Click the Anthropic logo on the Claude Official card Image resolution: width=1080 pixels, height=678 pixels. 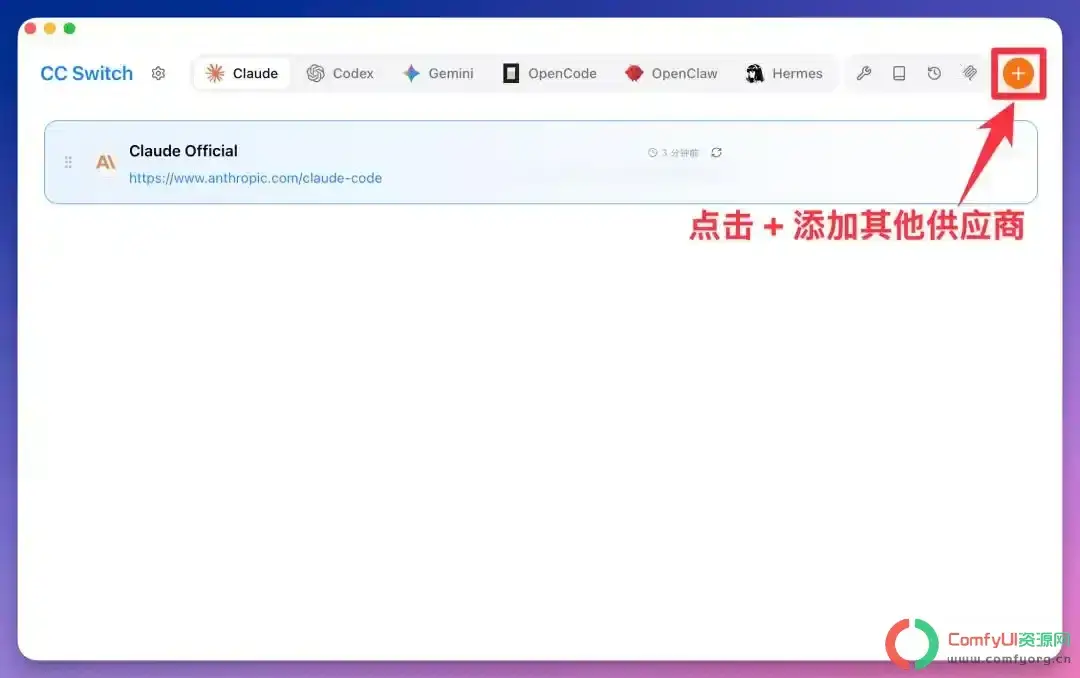(105, 162)
